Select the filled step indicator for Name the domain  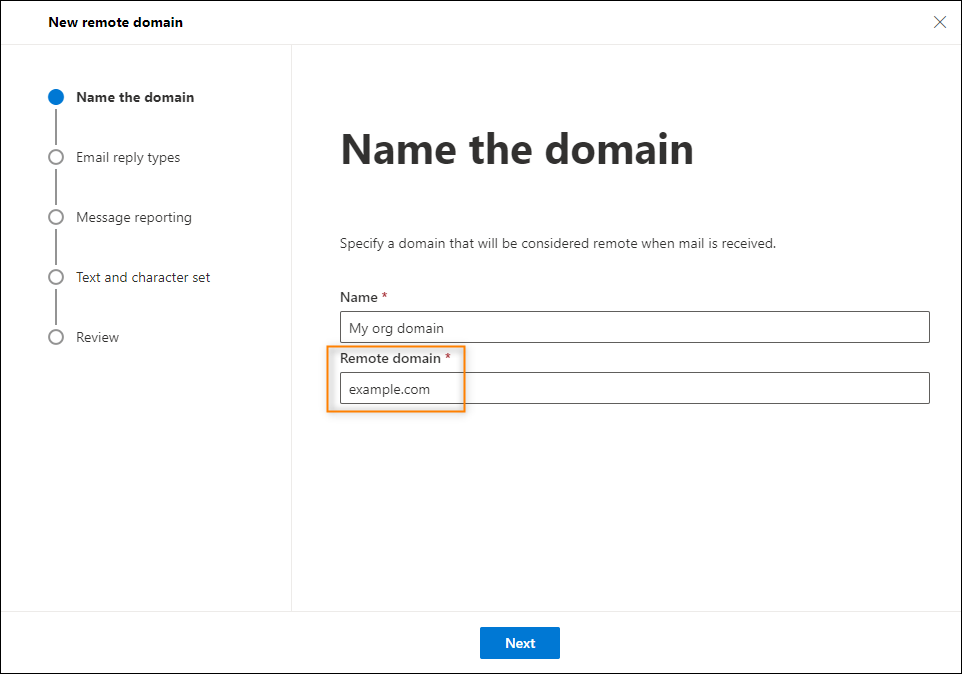click(x=56, y=97)
